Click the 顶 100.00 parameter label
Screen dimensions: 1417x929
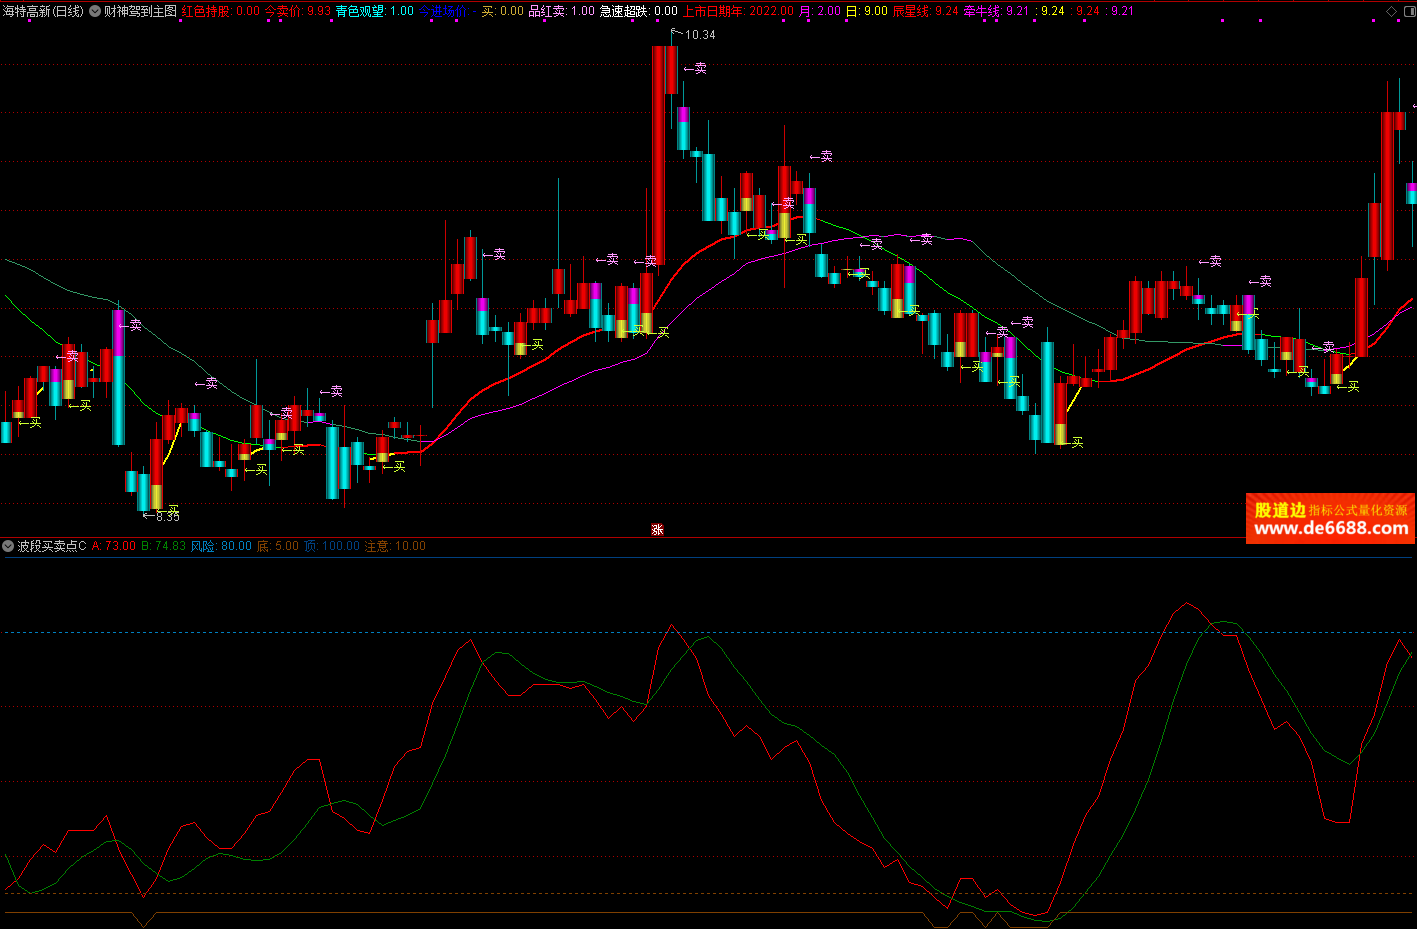tap(331, 546)
